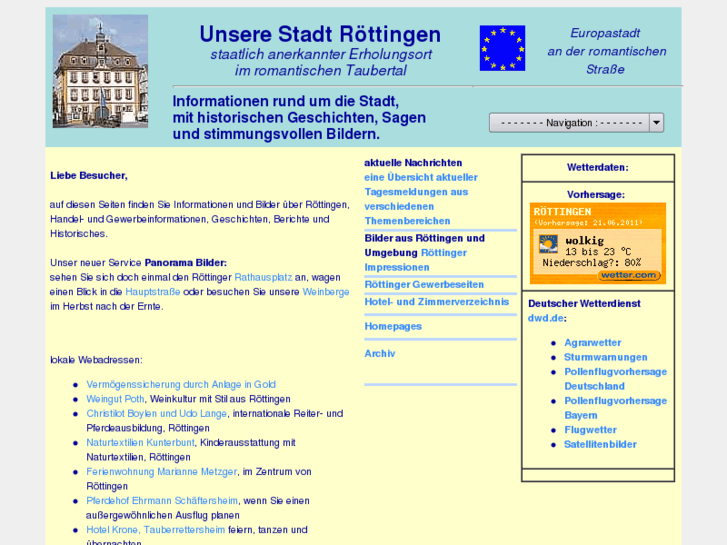
Task: Open the Archiv link
Action: 380,353
